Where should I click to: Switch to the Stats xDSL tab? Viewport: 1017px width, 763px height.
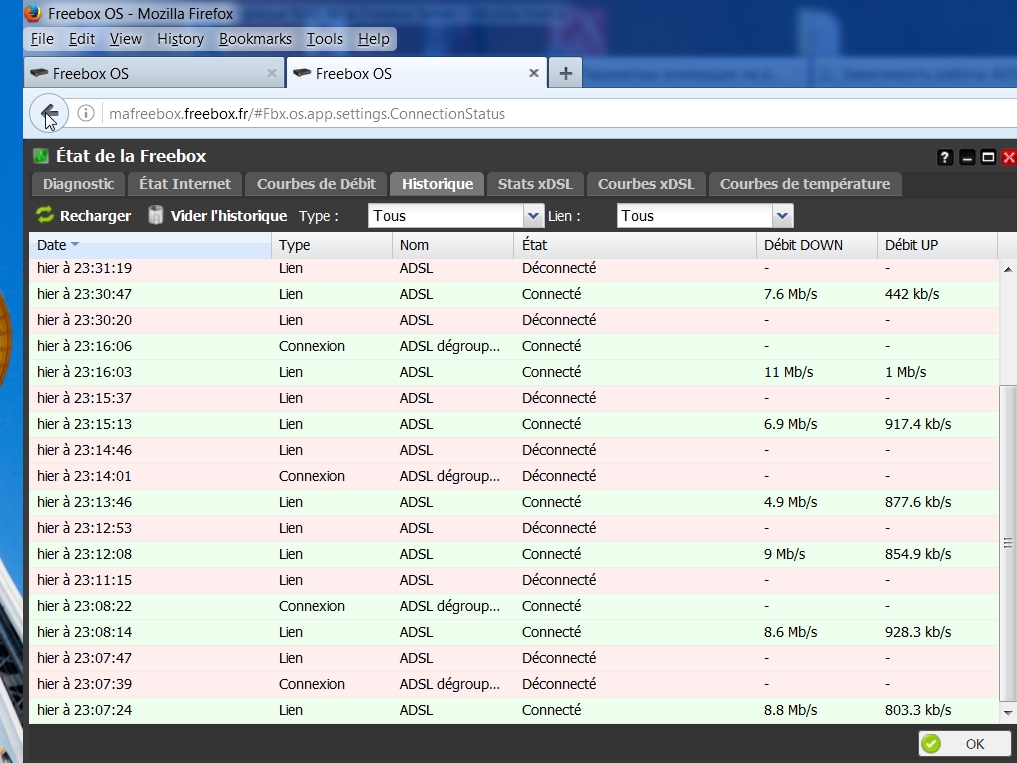pyautogui.click(x=535, y=184)
